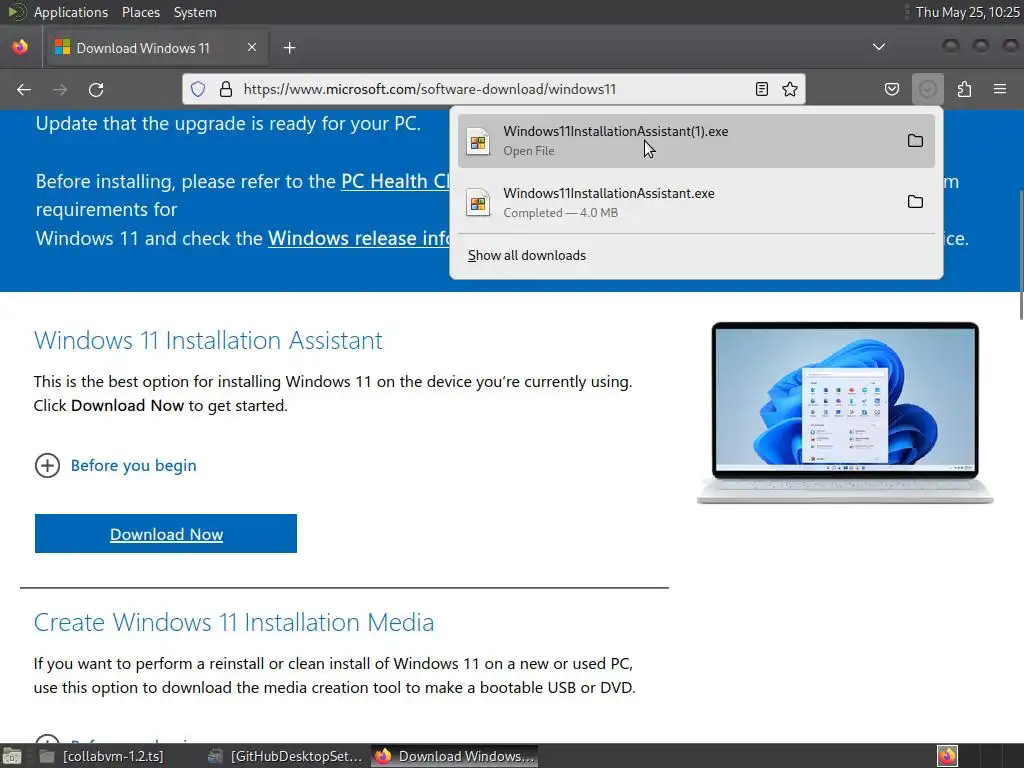Select the Download Windows 11 tab
The width and height of the screenshot is (1024, 768).
coord(157,48)
